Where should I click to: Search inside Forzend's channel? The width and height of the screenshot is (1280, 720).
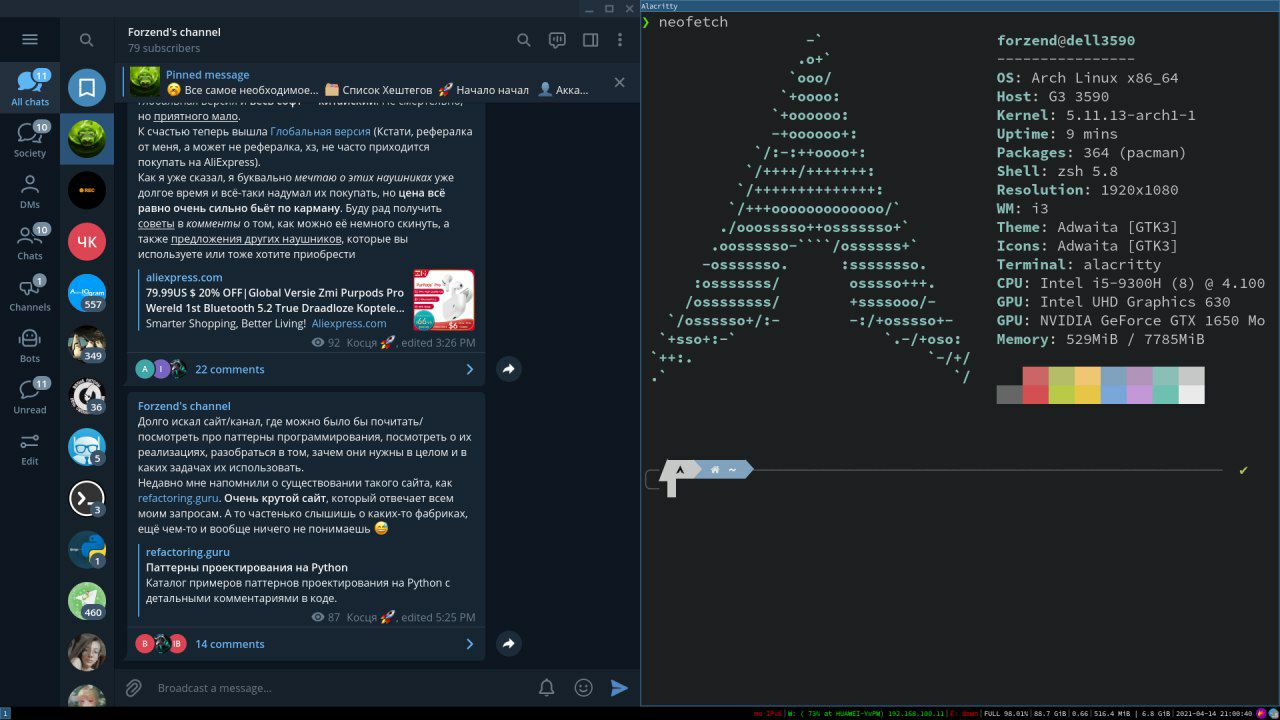pos(524,40)
